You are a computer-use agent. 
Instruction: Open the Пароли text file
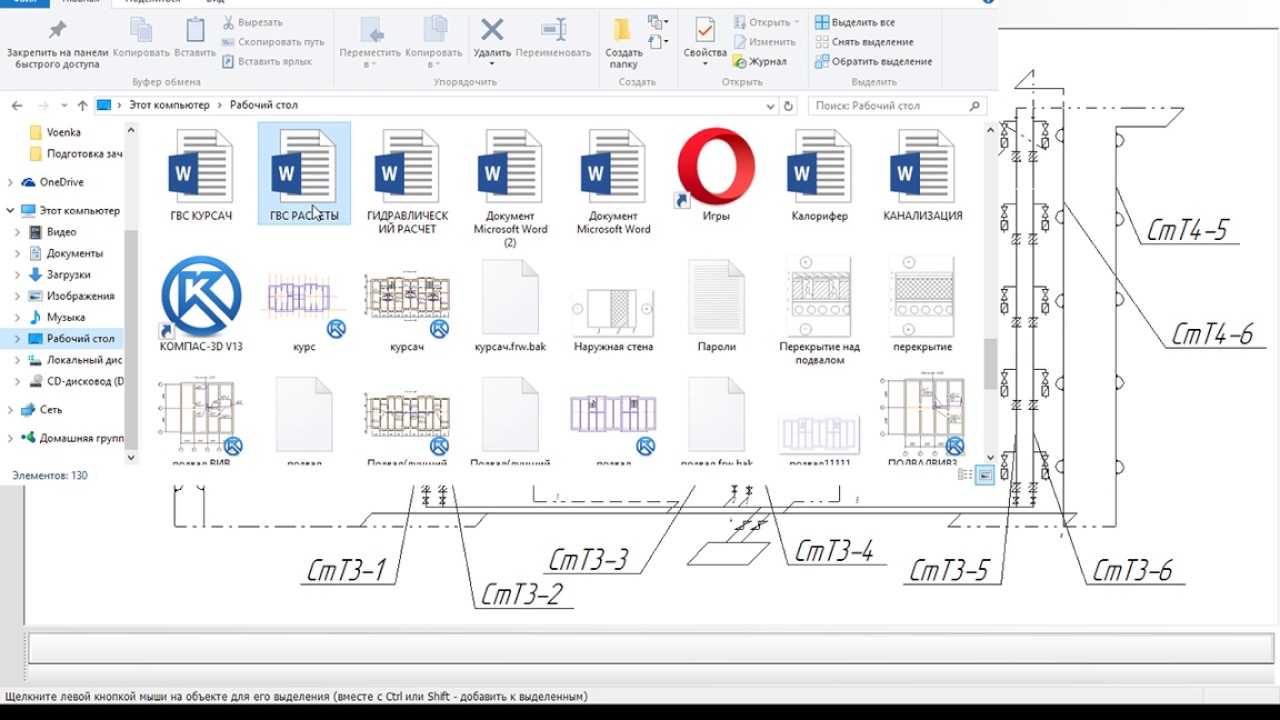pyautogui.click(x=716, y=304)
